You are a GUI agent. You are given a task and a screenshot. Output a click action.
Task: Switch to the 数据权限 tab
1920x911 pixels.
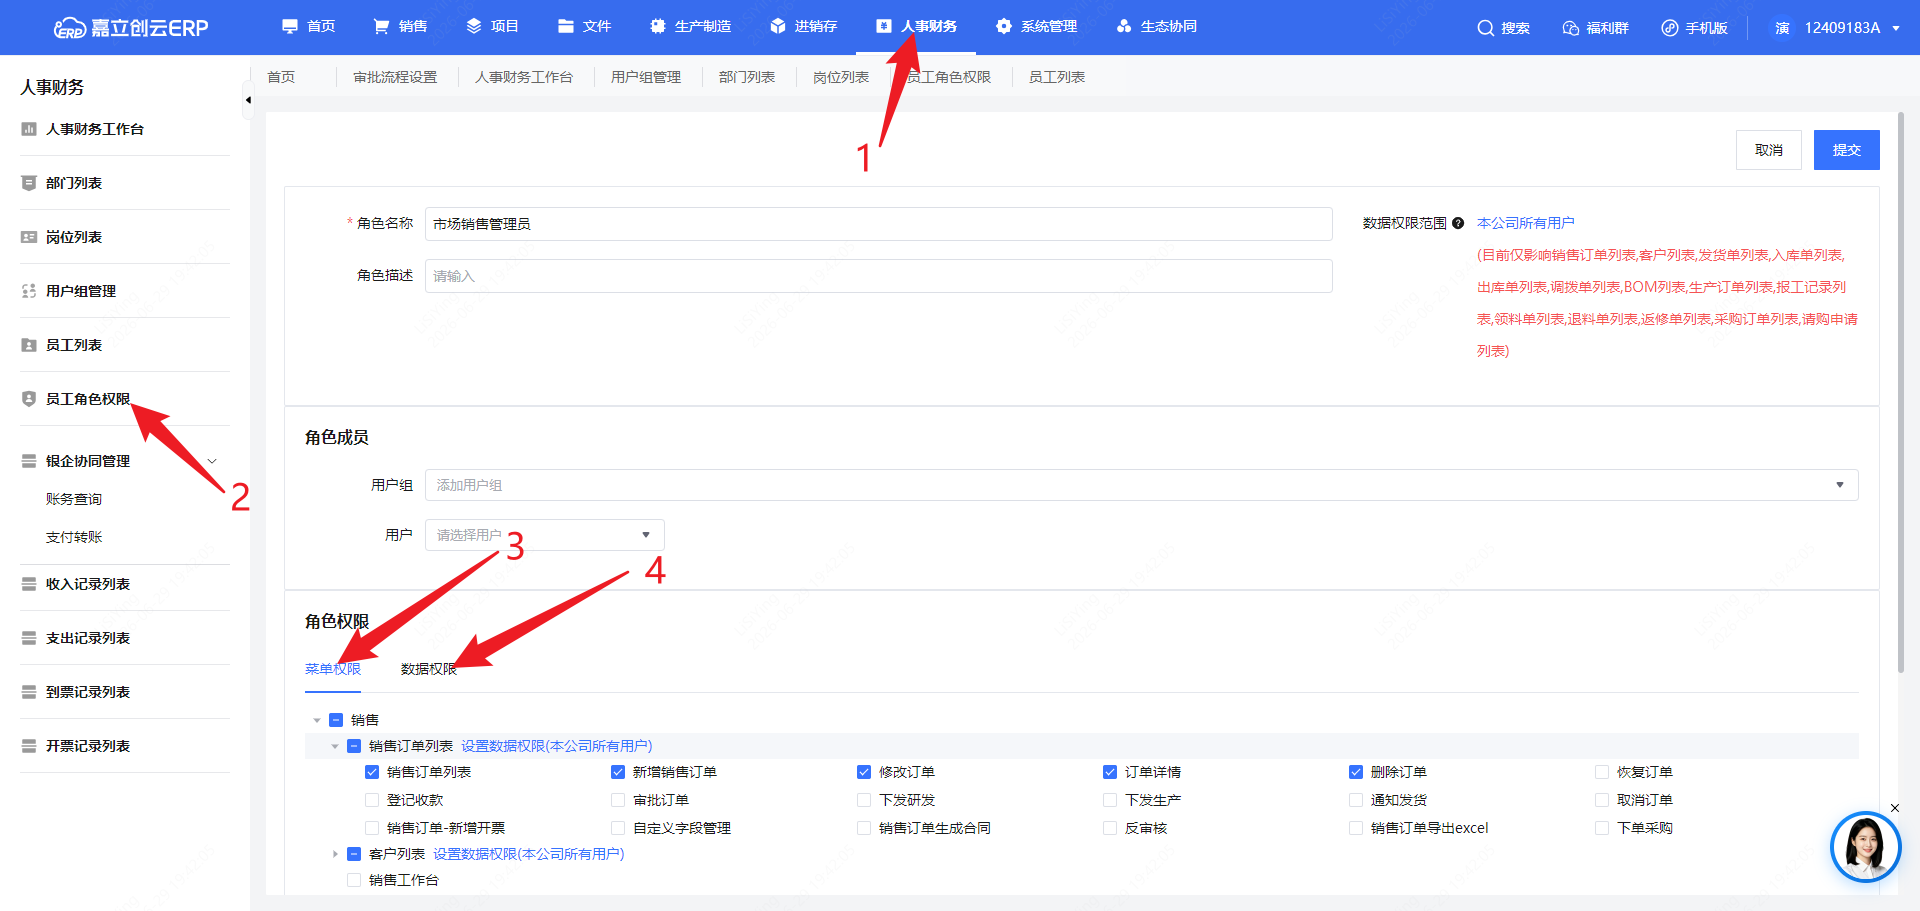429,669
